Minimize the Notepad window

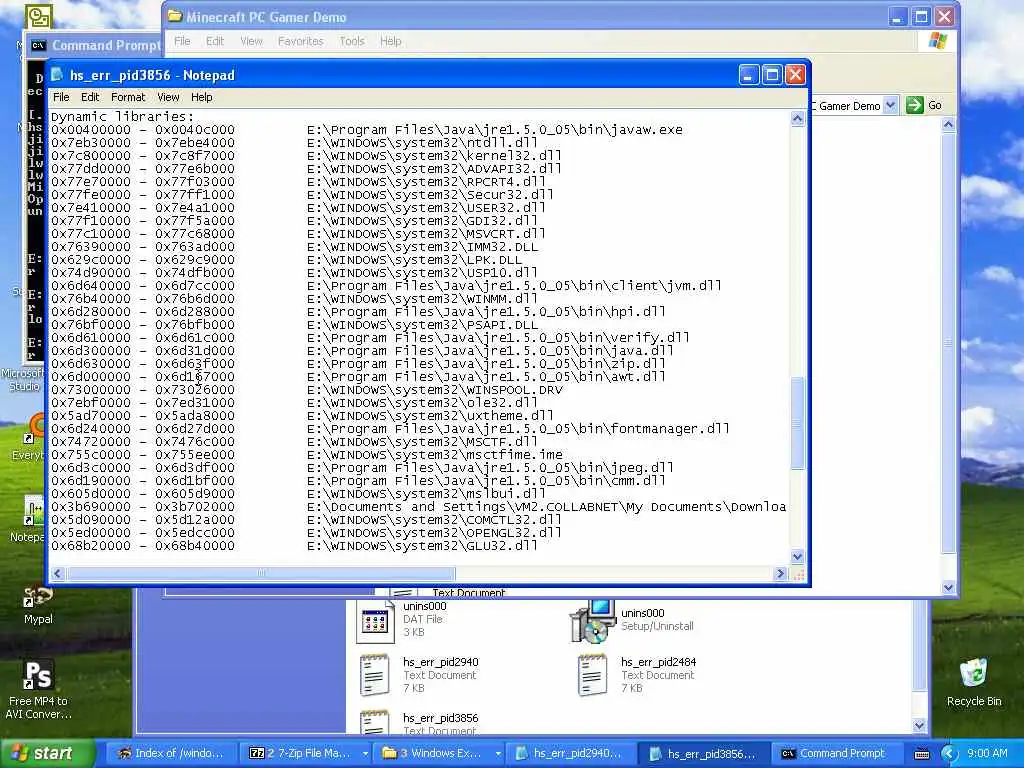(x=748, y=75)
